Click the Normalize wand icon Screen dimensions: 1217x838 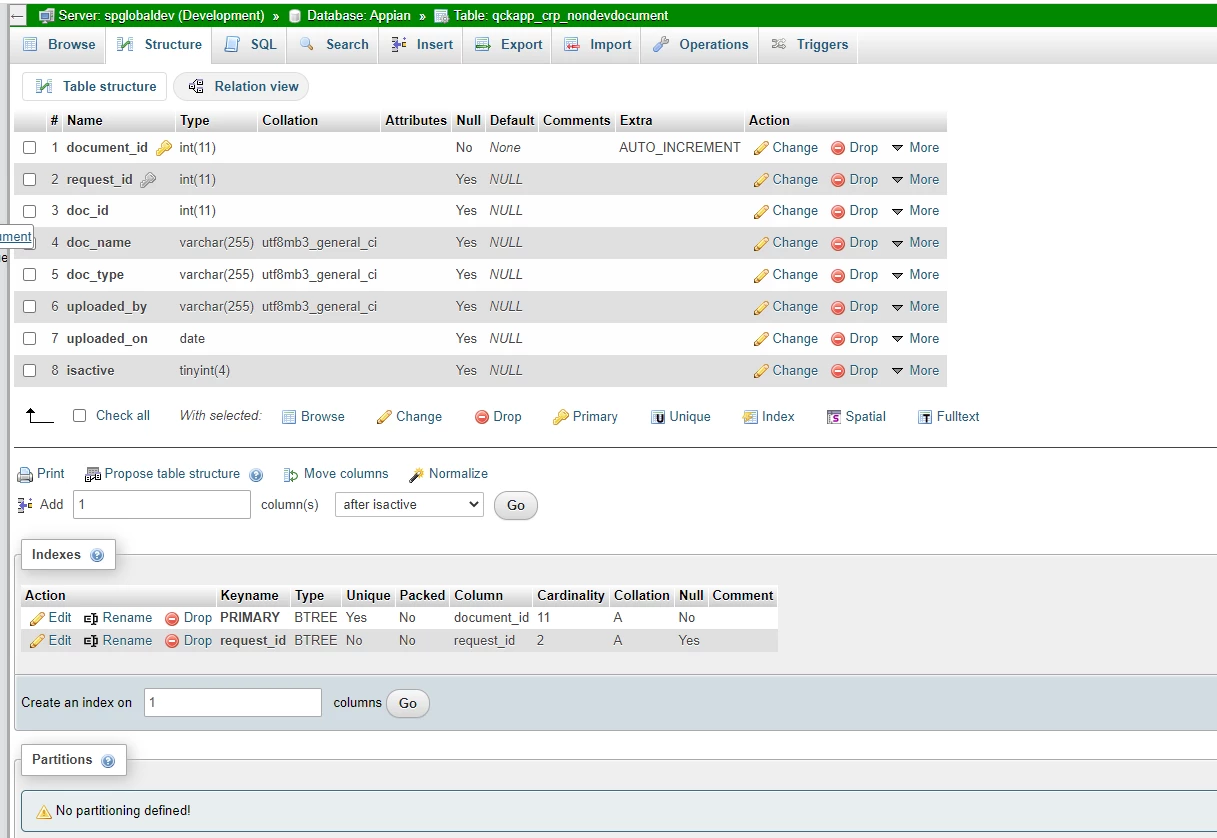[417, 475]
